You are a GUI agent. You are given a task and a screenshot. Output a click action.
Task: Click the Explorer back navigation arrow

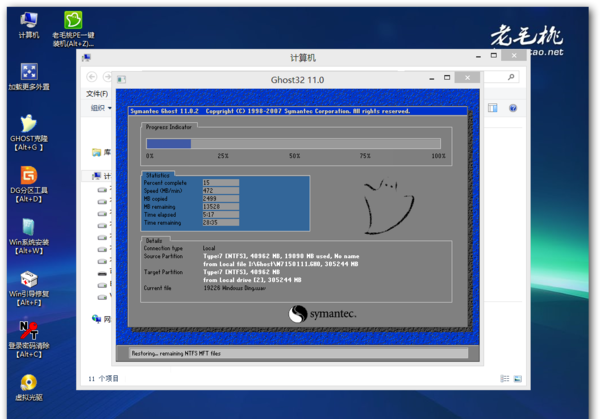click(91, 77)
